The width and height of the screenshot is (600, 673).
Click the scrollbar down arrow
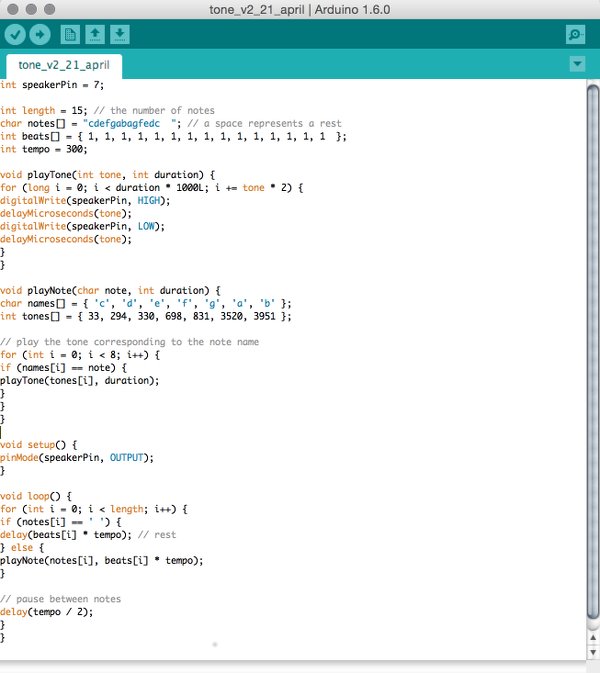coord(593,652)
